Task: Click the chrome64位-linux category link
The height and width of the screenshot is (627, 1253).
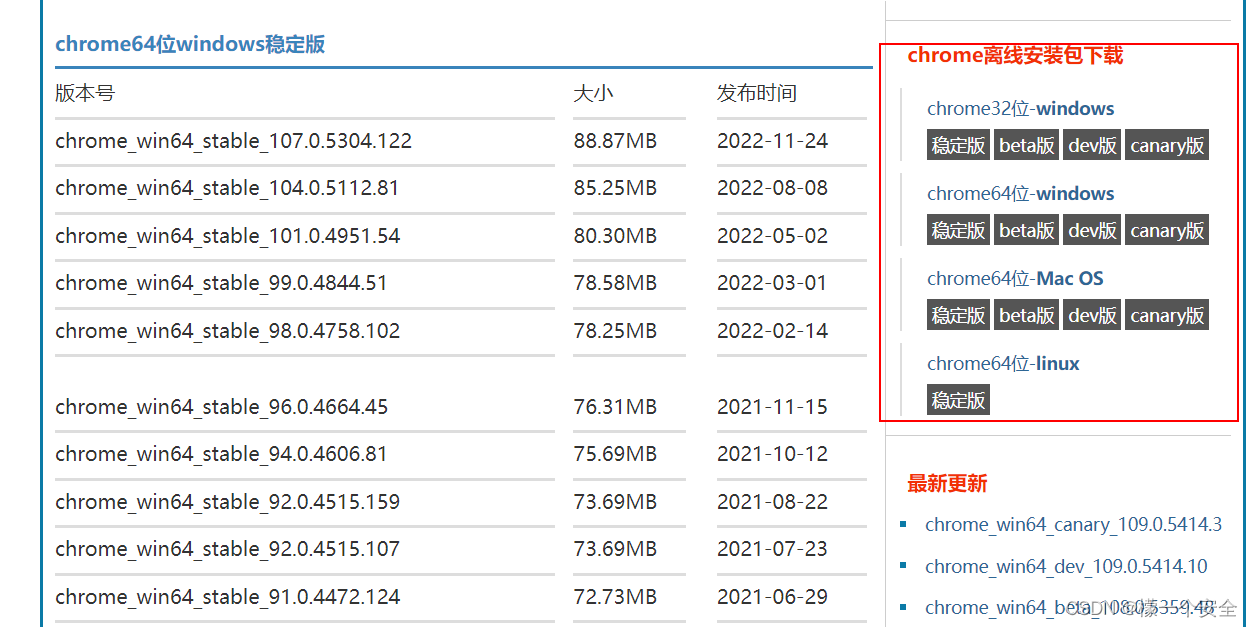Action: (1003, 364)
